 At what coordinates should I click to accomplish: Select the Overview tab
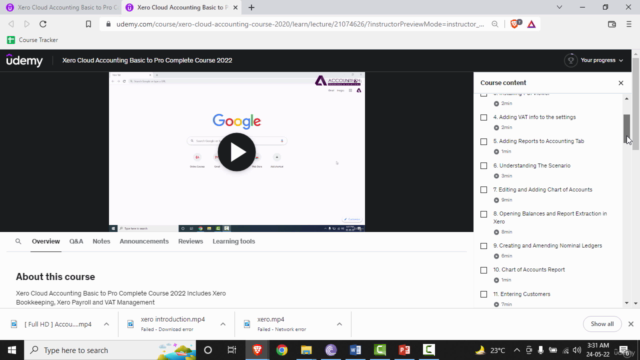coord(46,241)
